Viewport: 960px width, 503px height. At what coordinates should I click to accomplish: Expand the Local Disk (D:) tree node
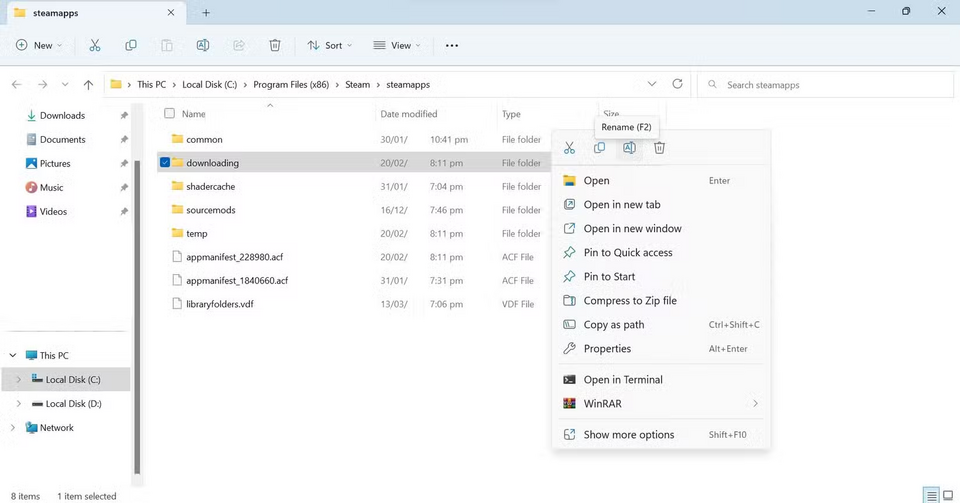18,404
